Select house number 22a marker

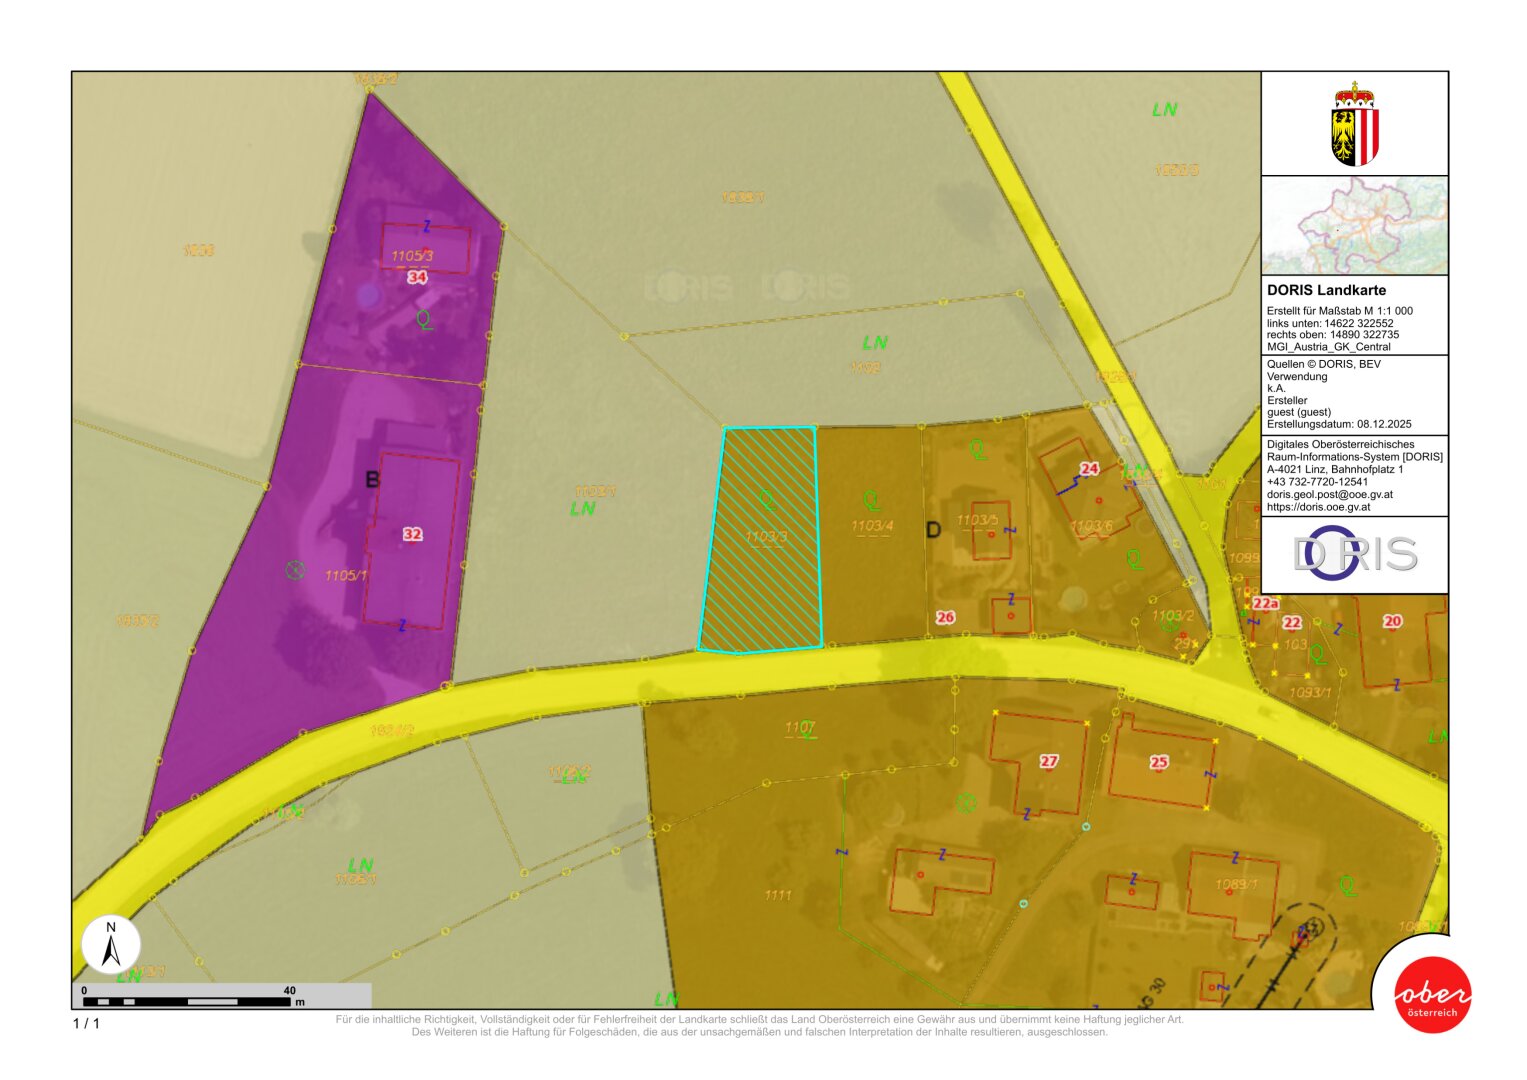point(1265,603)
